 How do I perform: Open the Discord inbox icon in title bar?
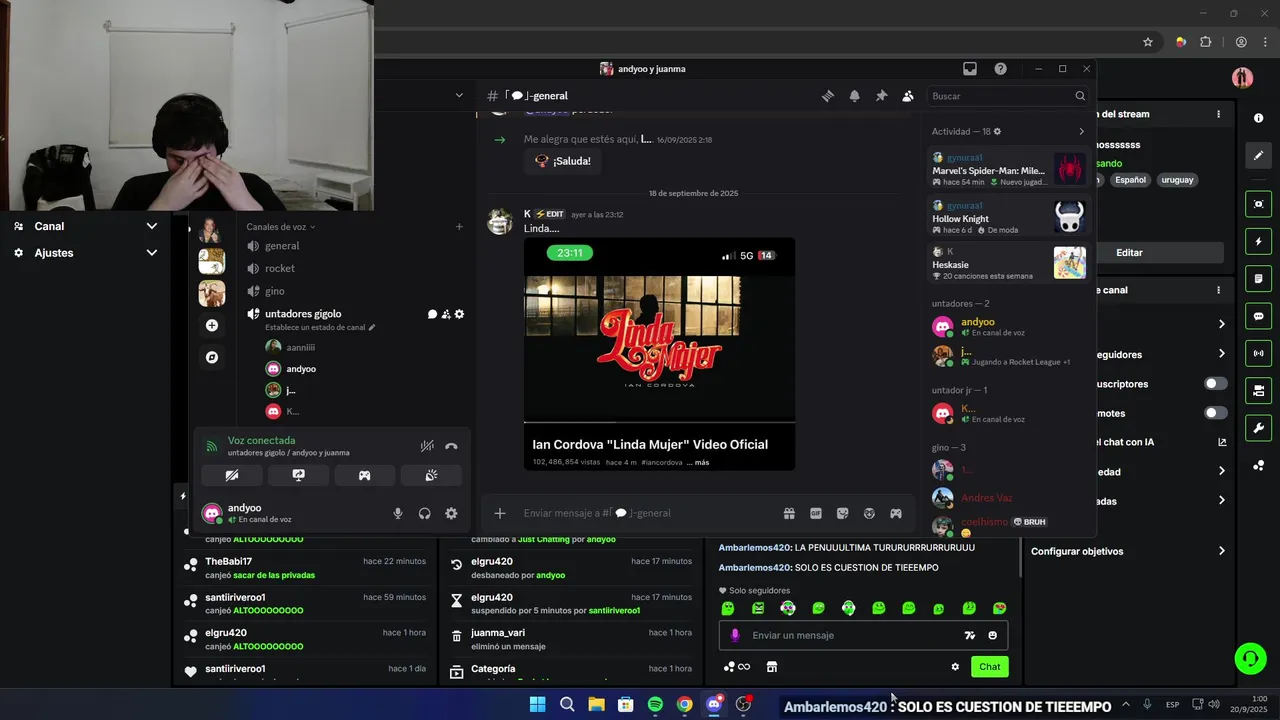click(970, 69)
